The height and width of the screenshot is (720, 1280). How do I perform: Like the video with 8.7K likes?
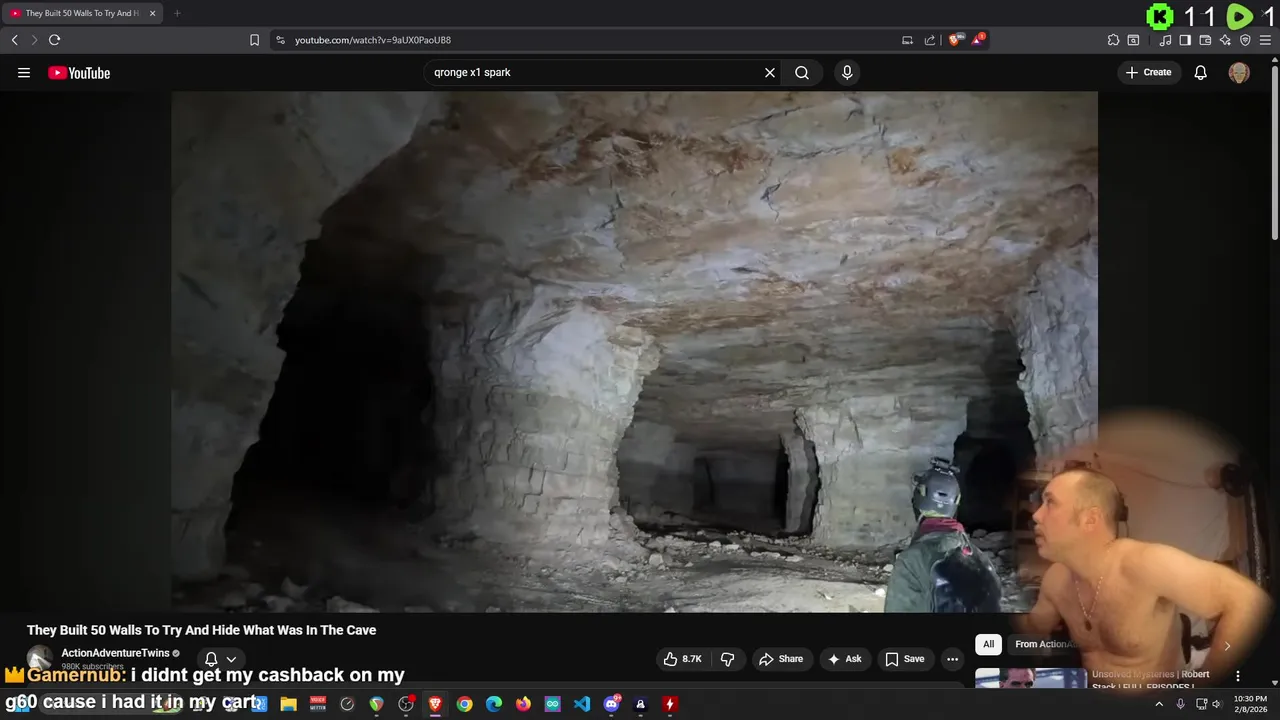click(682, 659)
